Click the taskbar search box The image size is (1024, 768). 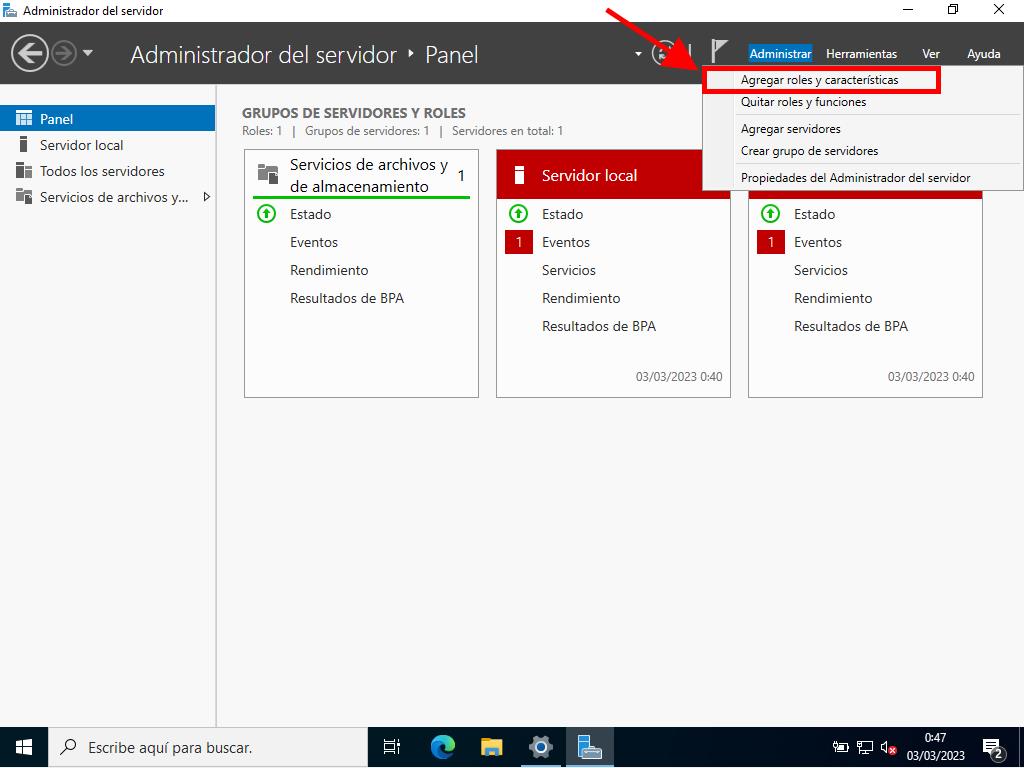[210, 747]
